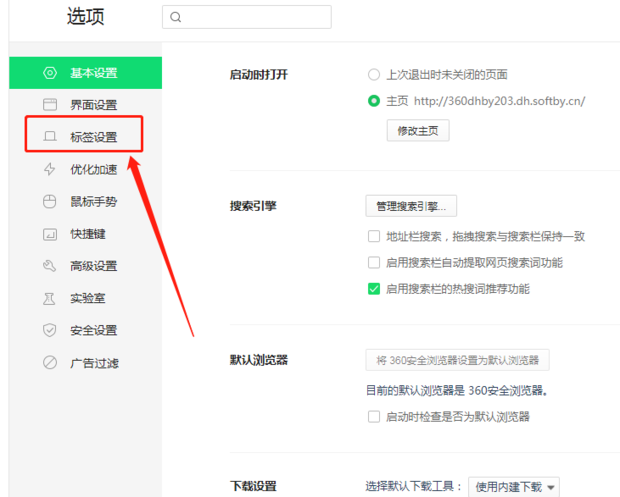Focus the options search input field
Viewport: 620px width, 497px height.
point(247,17)
